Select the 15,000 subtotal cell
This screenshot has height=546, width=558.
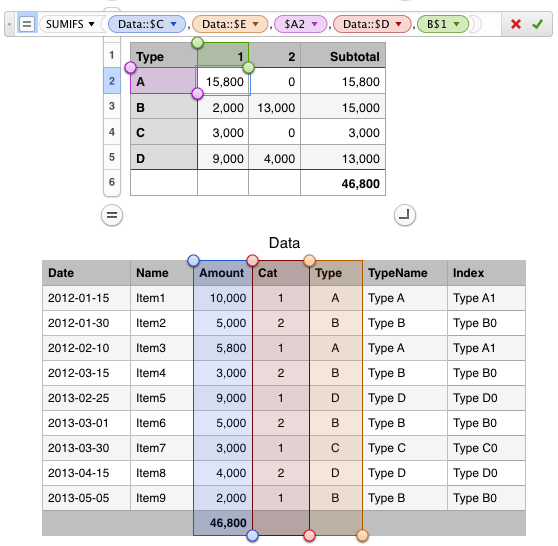tap(343, 107)
